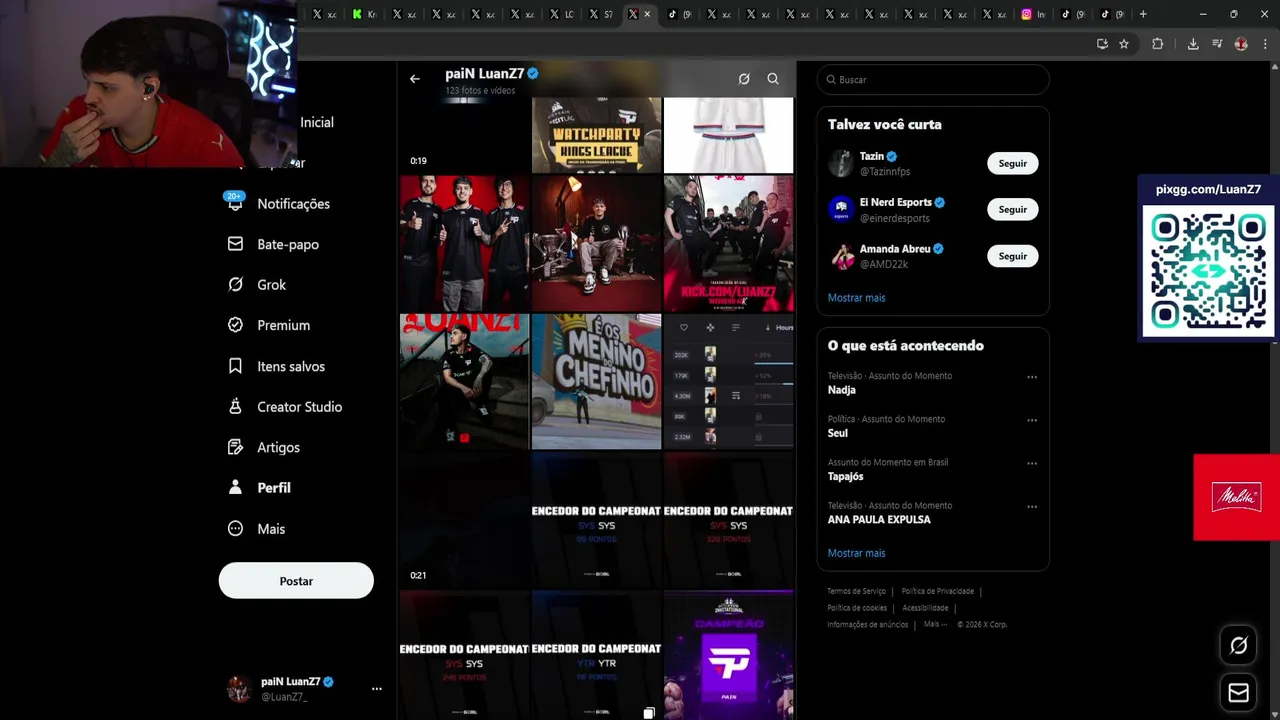The height and width of the screenshot is (720, 1280).
Task: Open the video thumbnail marked 0:21
Action: pos(464,520)
